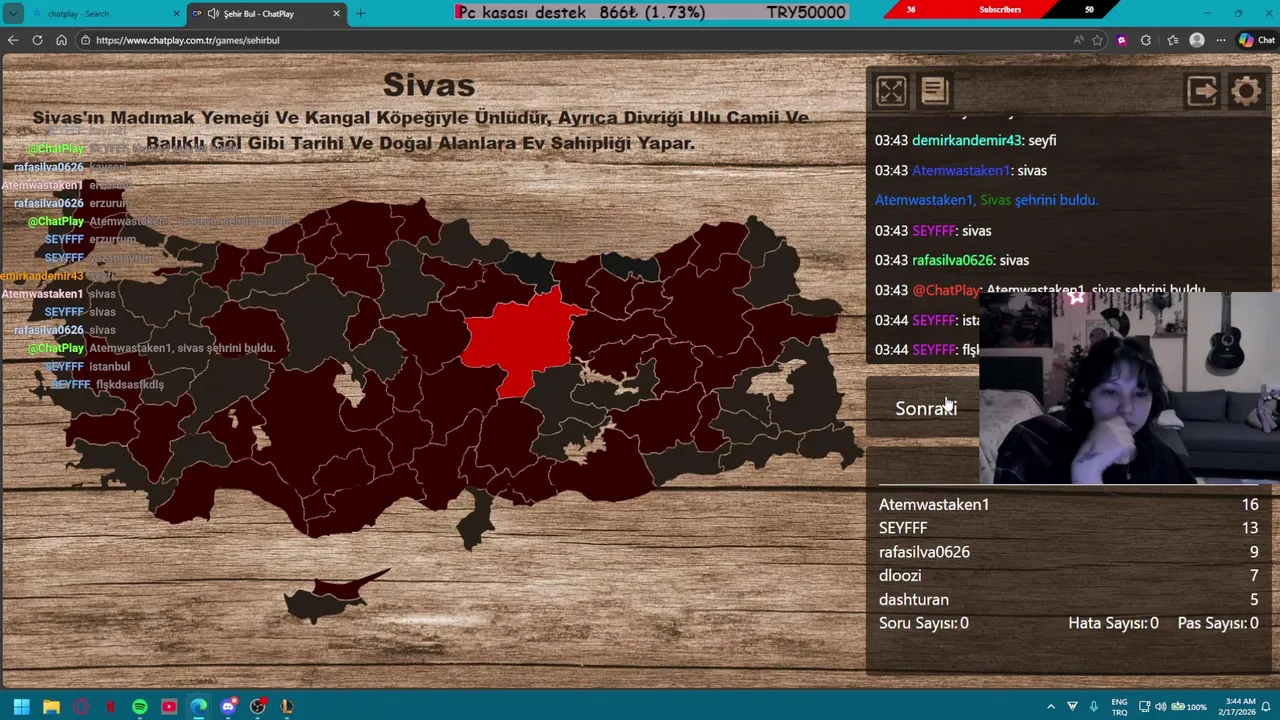The width and height of the screenshot is (1280, 720).
Task: Open a new browser tab
Action: coord(361,13)
